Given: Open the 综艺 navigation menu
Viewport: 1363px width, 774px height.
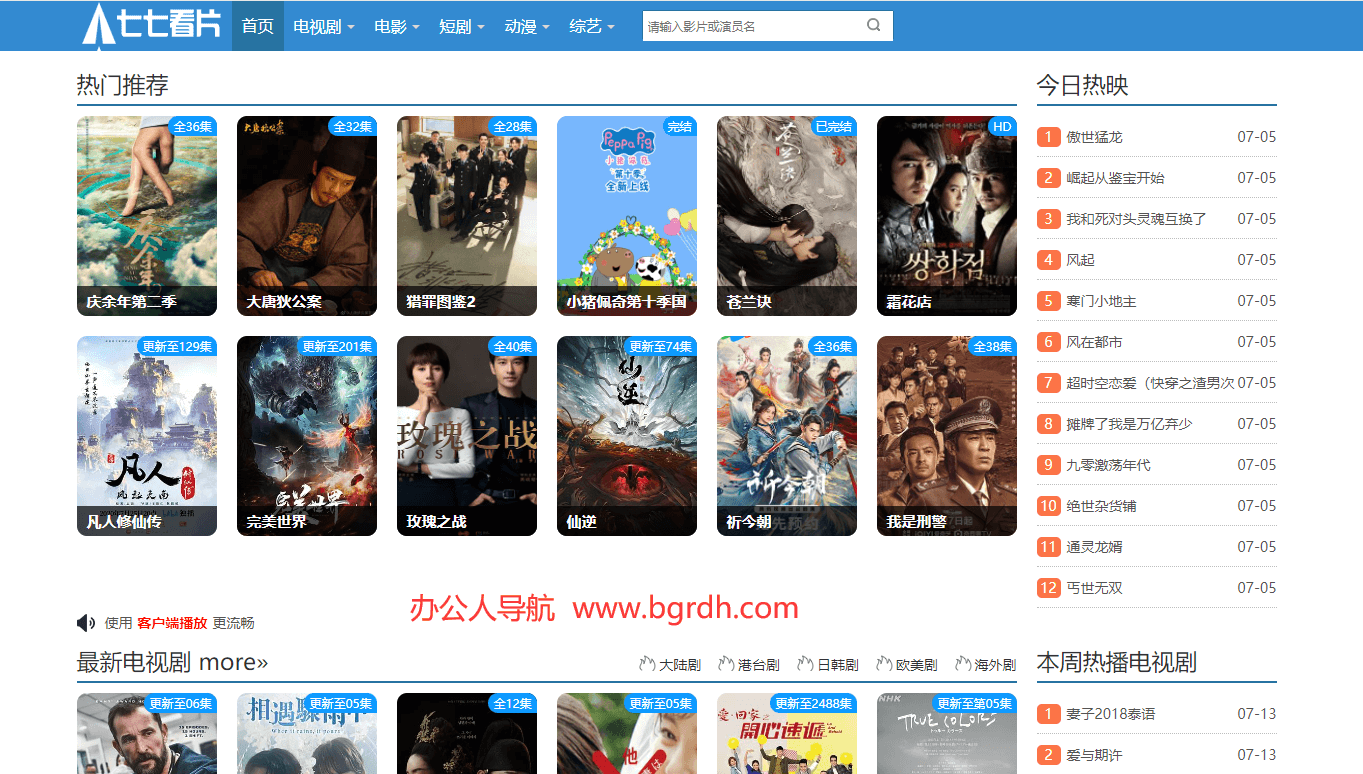Looking at the screenshot, I should 592,26.
